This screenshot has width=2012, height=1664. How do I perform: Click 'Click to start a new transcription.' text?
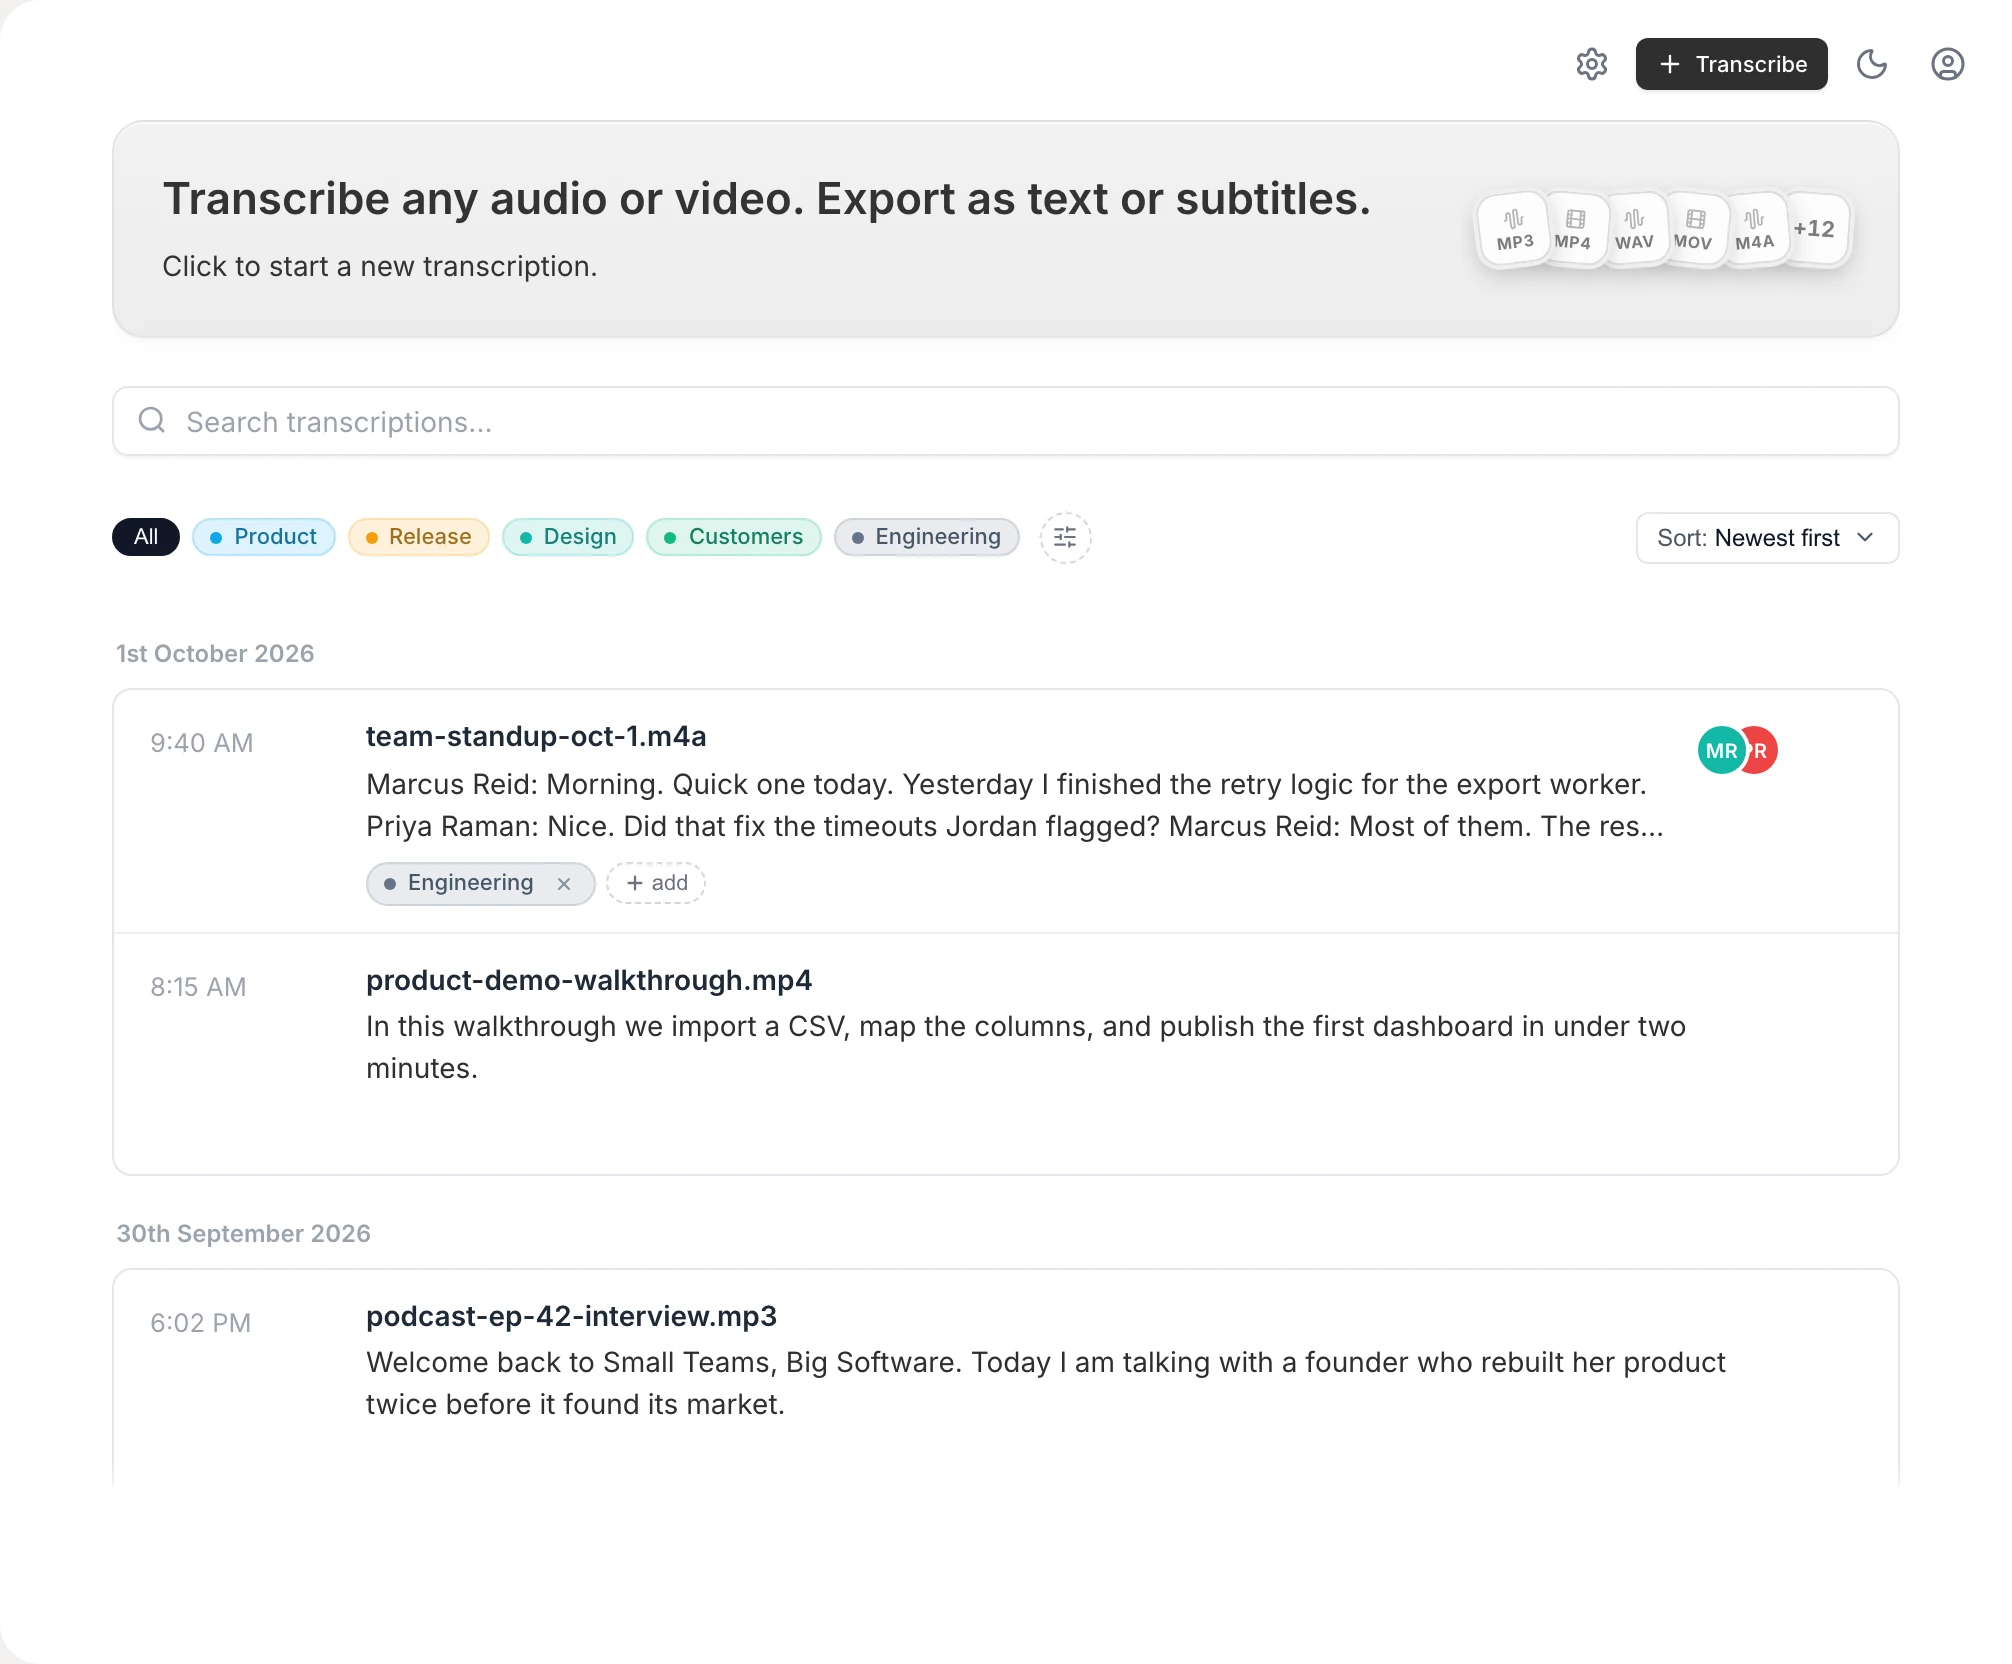pyautogui.click(x=380, y=266)
